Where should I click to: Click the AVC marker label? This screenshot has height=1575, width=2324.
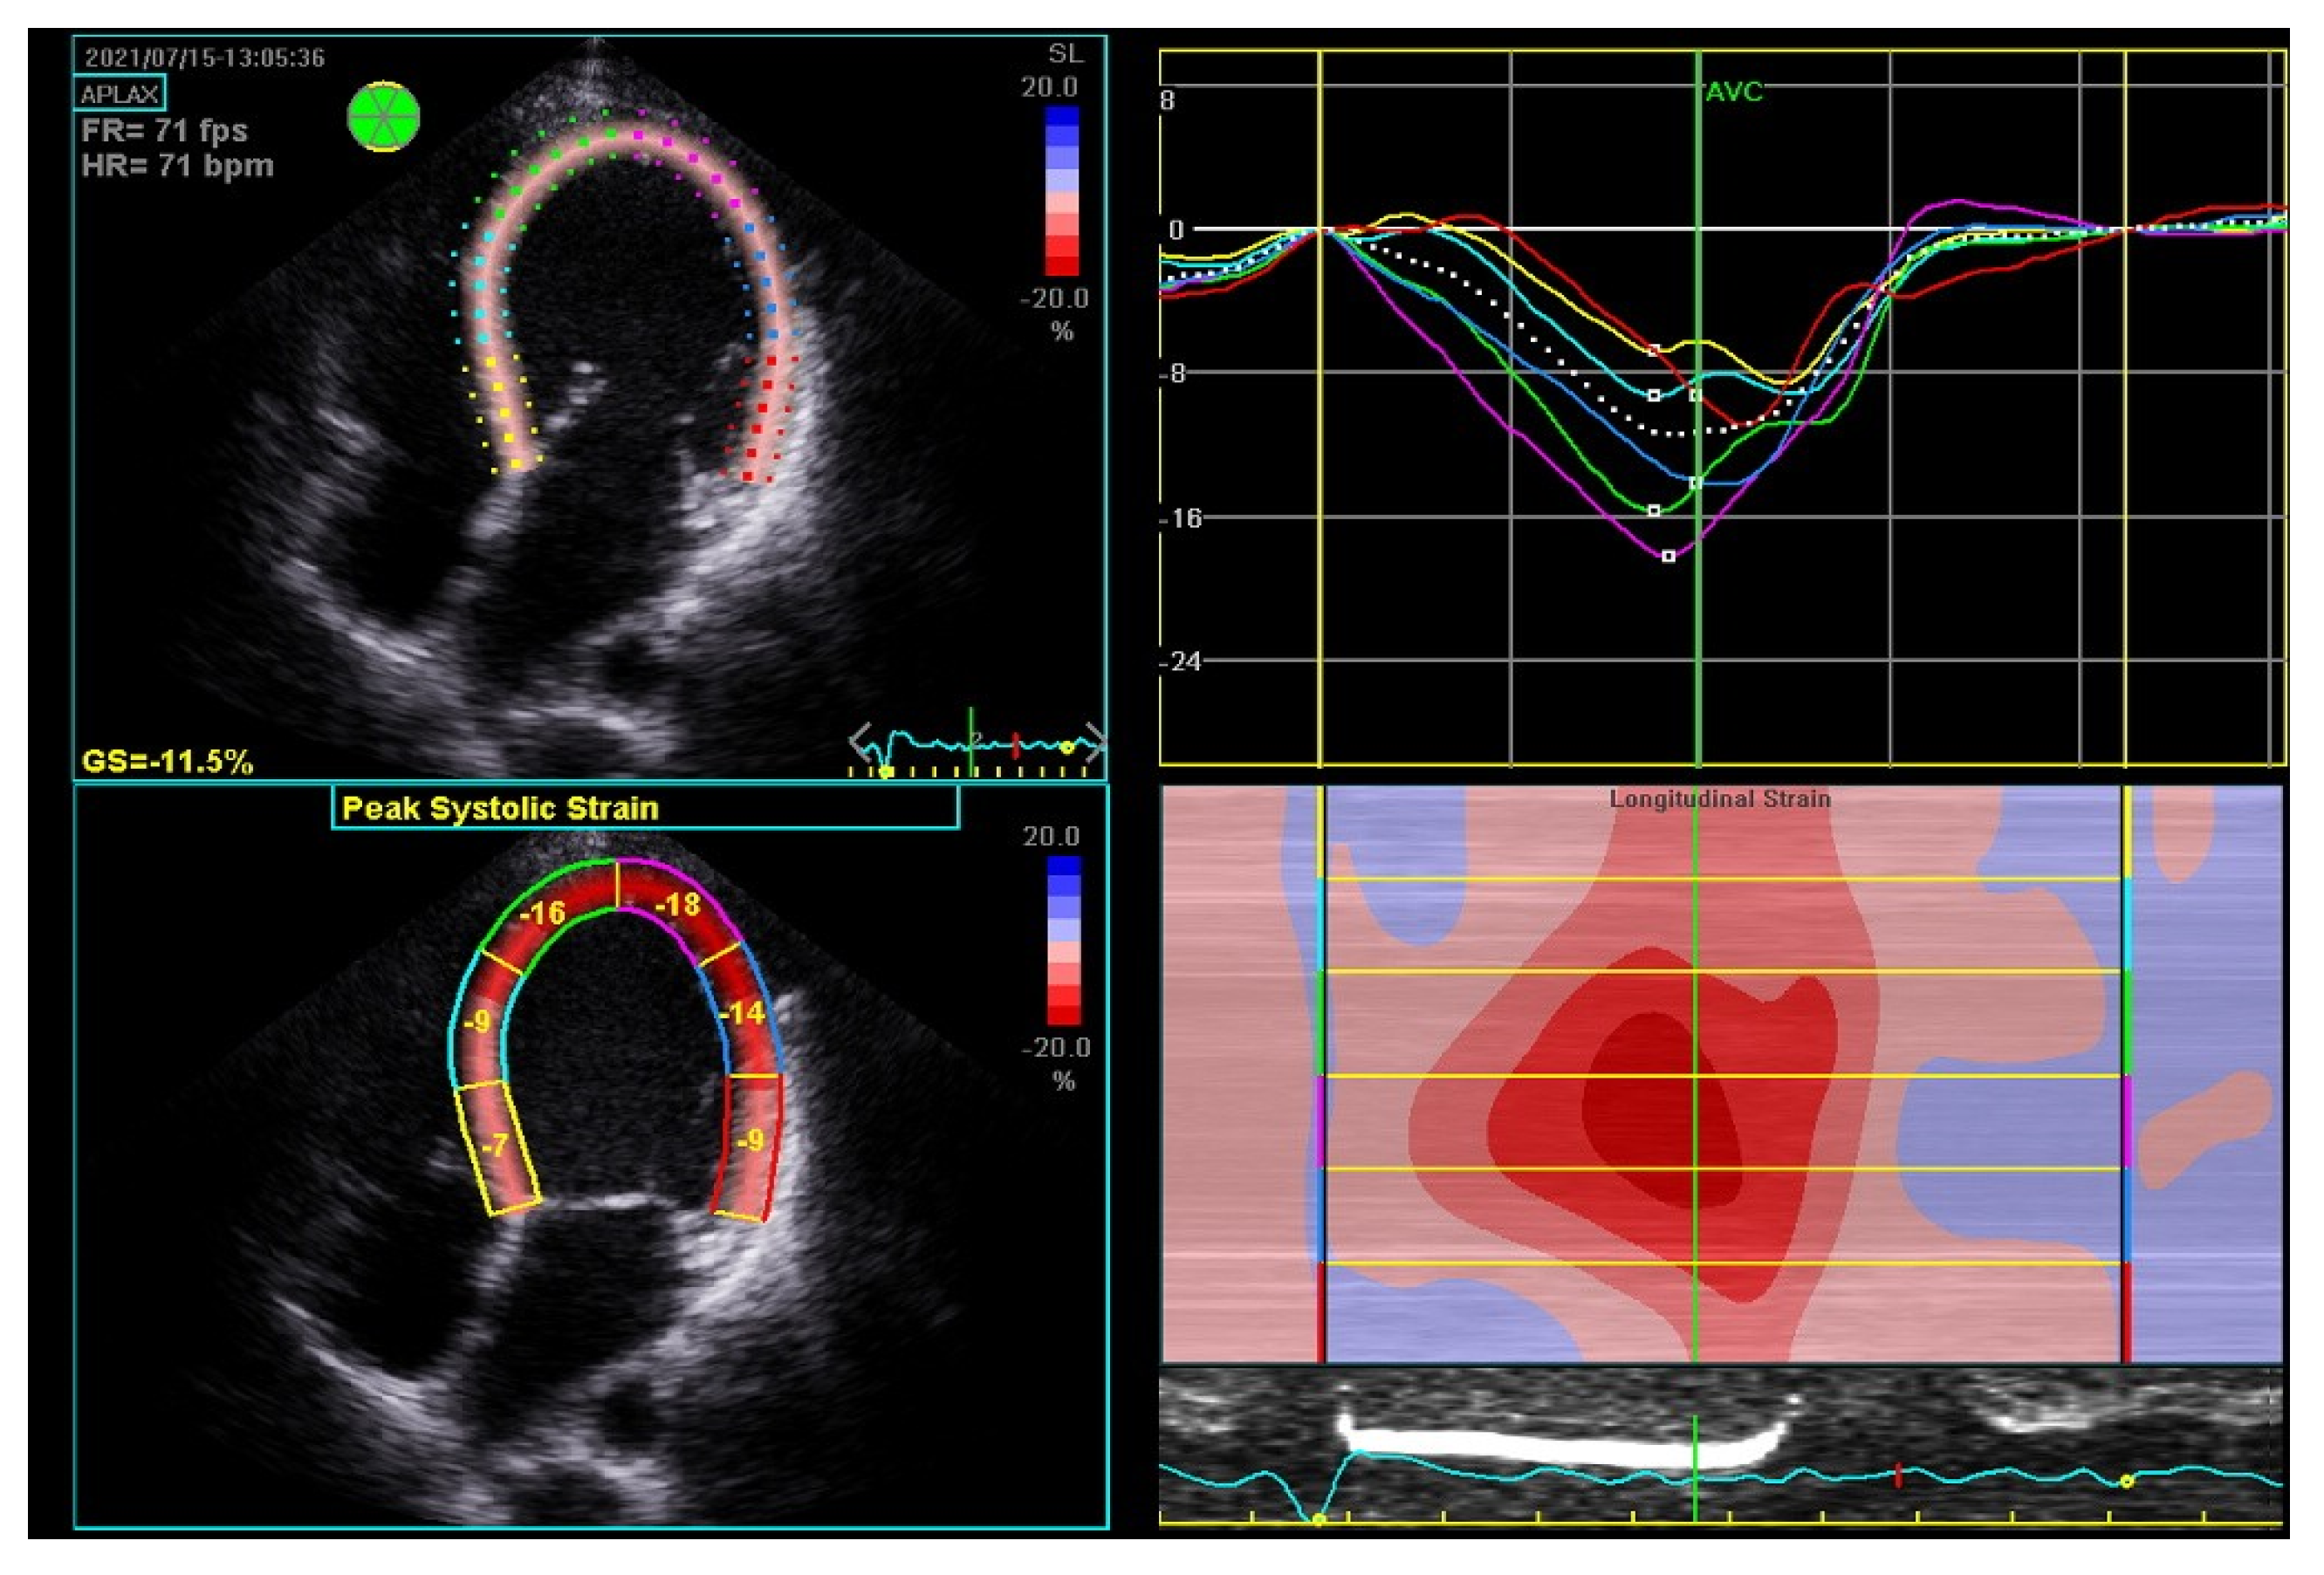click(x=1733, y=92)
